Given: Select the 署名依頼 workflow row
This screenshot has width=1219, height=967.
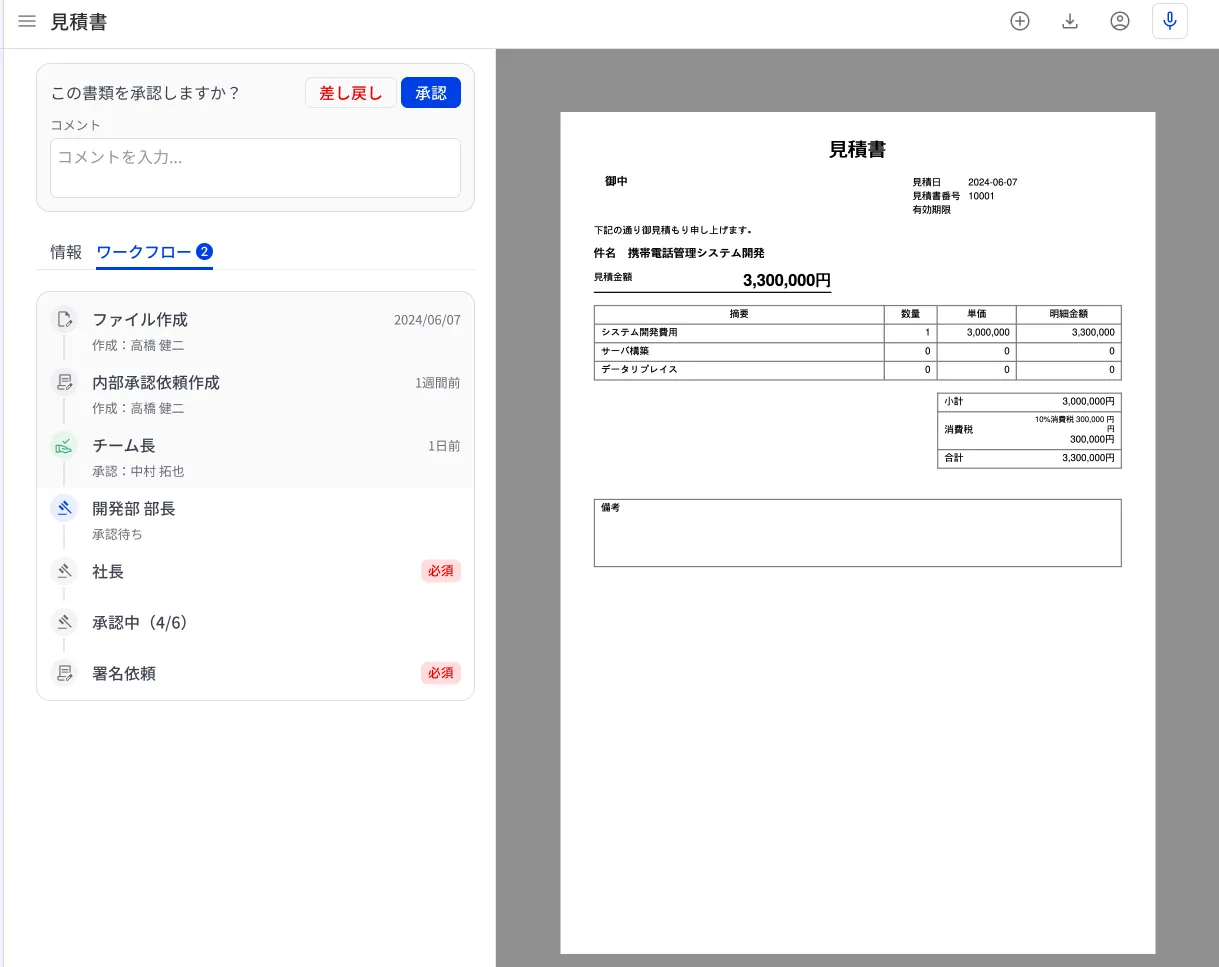Looking at the screenshot, I should (255, 673).
